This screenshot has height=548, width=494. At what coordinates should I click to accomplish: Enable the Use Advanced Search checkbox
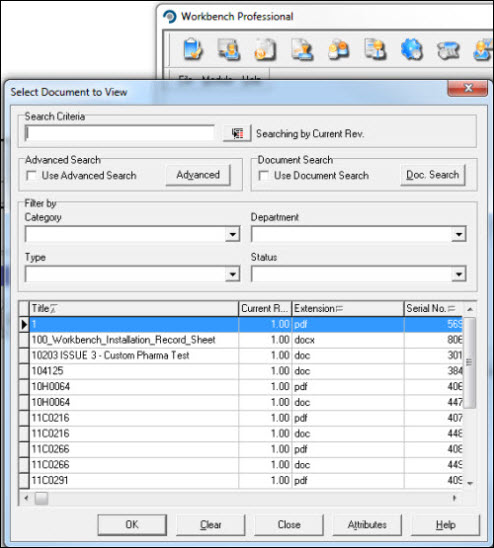pos(31,175)
